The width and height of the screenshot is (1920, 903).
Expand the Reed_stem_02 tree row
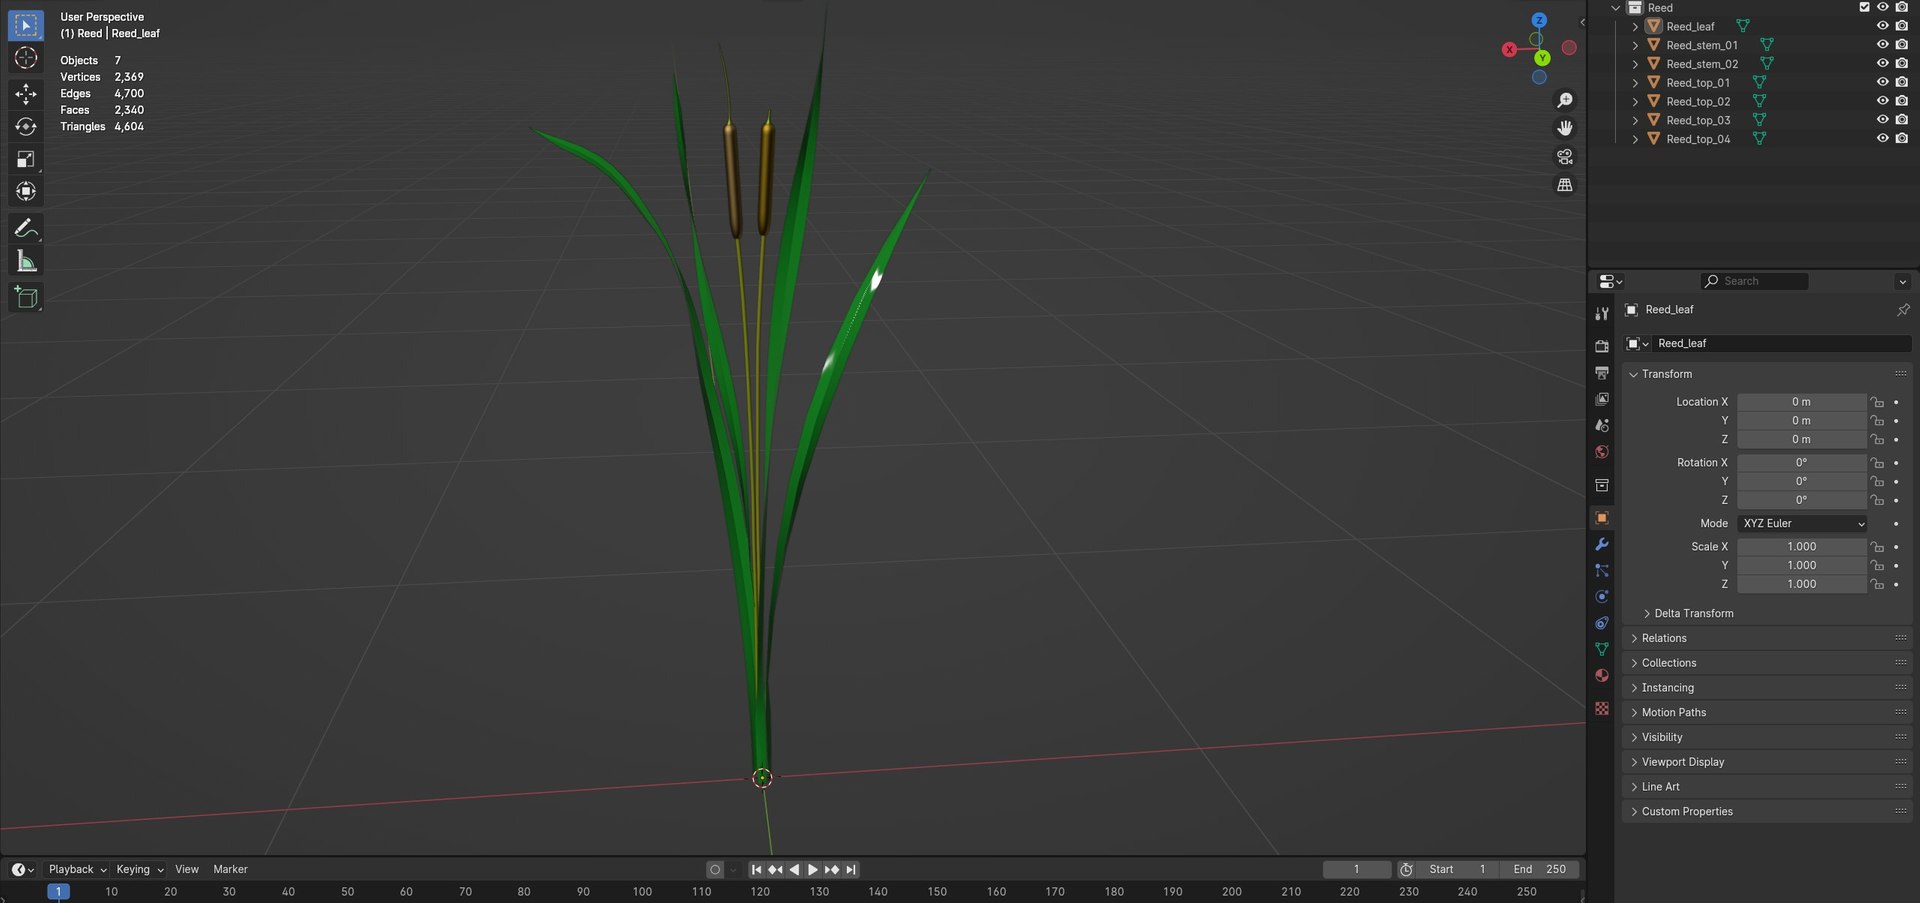click(x=1635, y=64)
